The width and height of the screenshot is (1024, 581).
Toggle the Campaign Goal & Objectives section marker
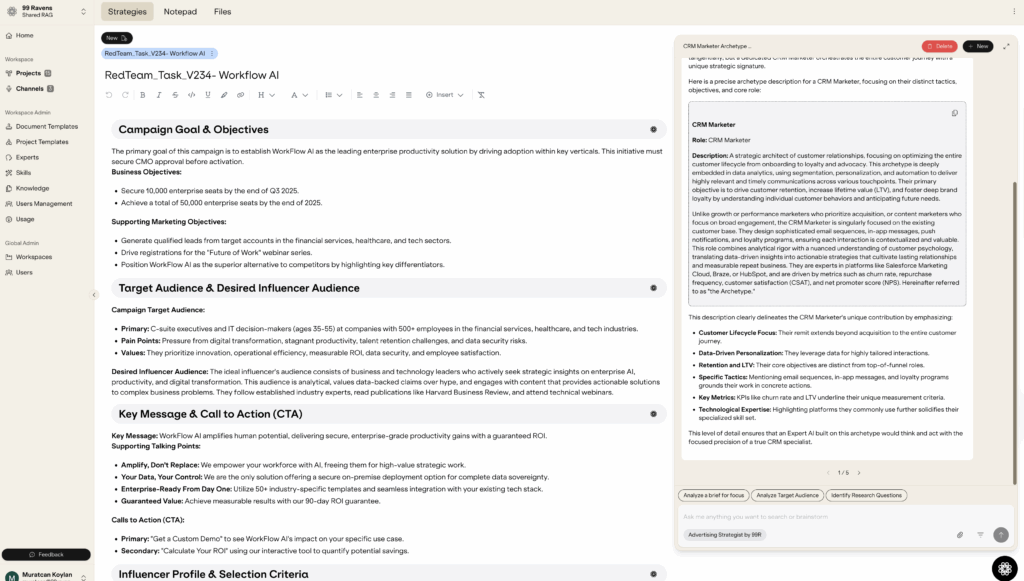pos(653,129)
